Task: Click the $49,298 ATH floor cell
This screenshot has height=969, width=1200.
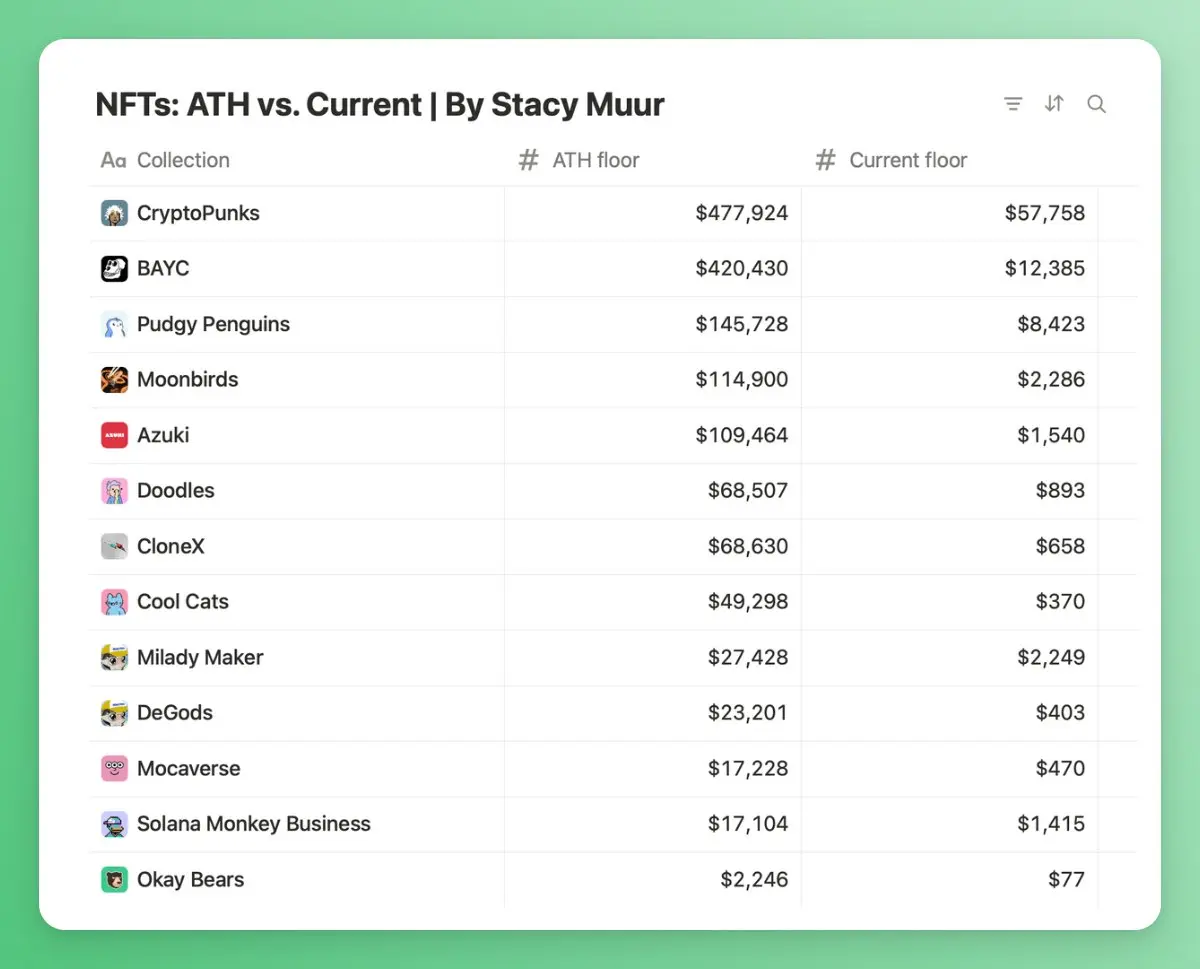Action: tap(653, 602)
